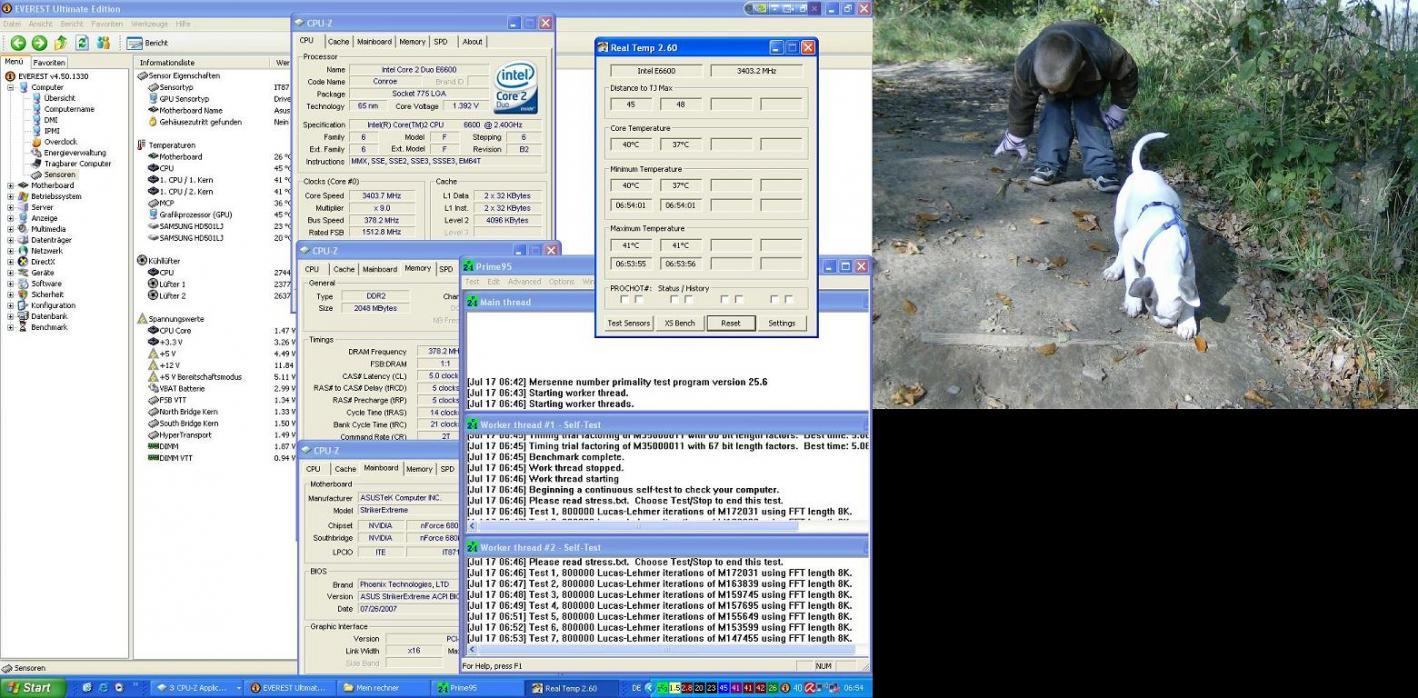Expand the Motherboard tree node
Image resolution: width=1418 pixels, height=698 pixels.
10,185
